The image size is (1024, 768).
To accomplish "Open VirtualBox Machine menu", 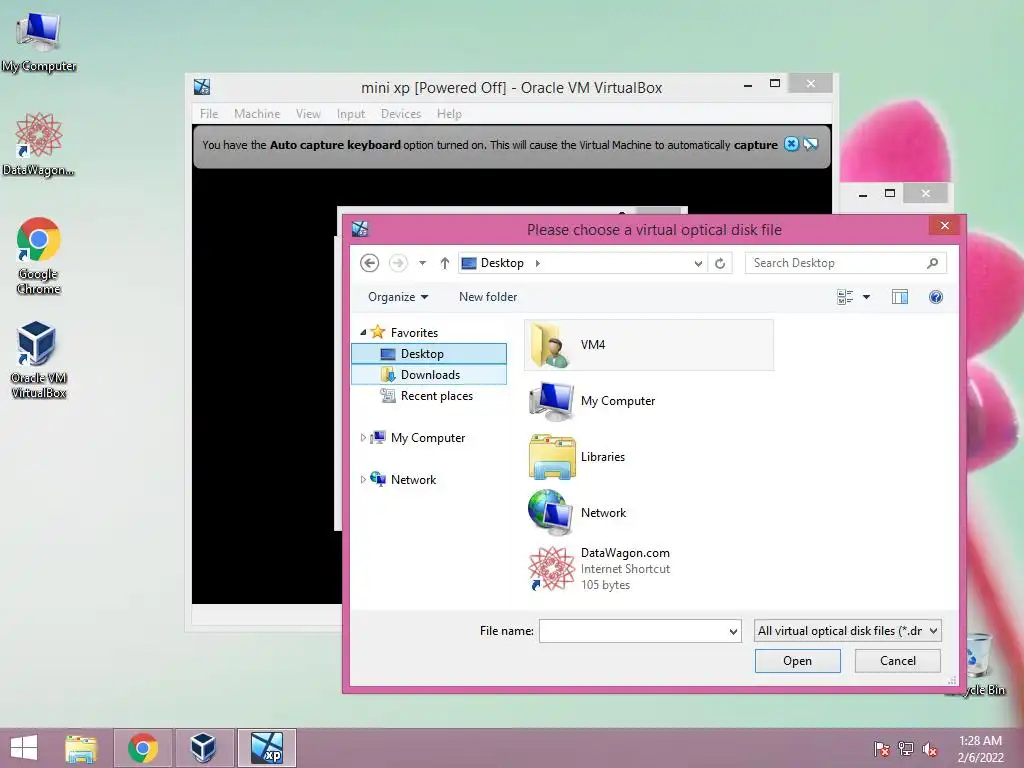I will tap(257, 114).
